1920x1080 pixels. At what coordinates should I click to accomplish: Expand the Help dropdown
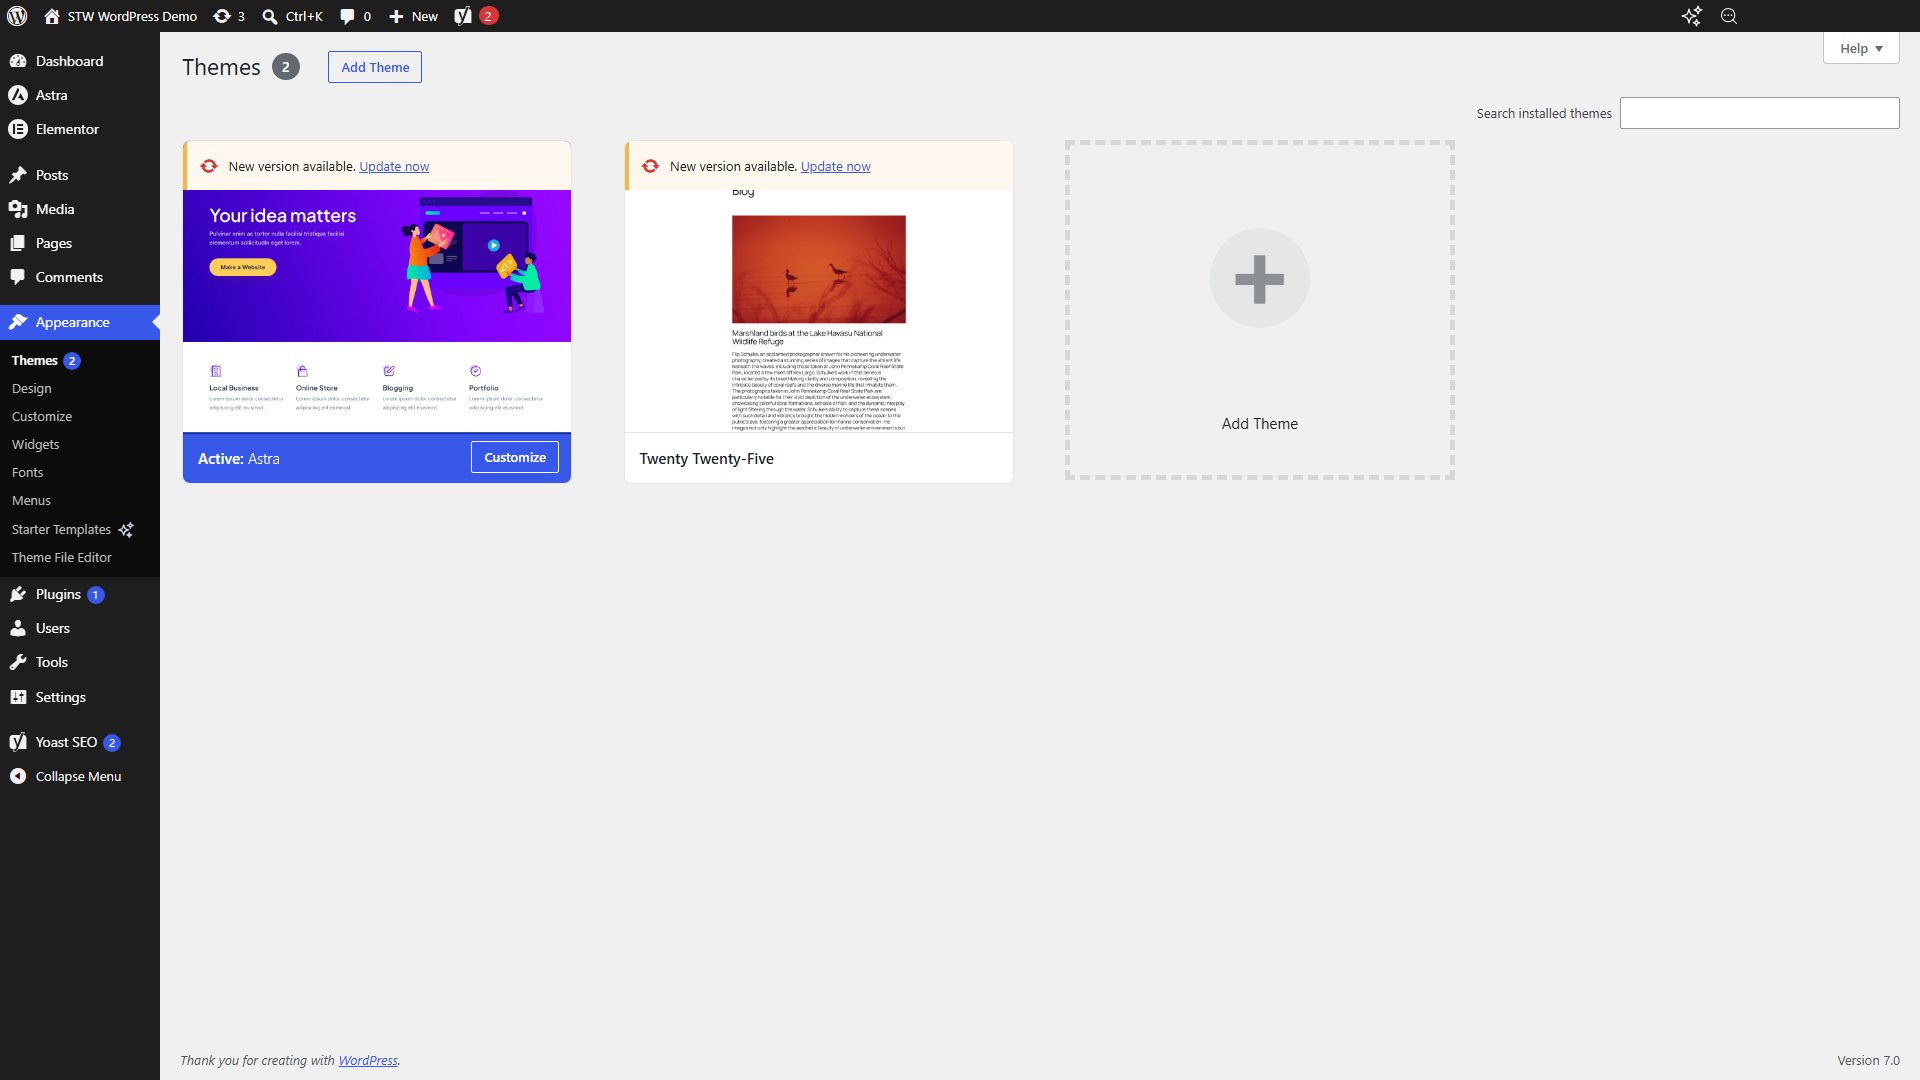point(1861,48)
